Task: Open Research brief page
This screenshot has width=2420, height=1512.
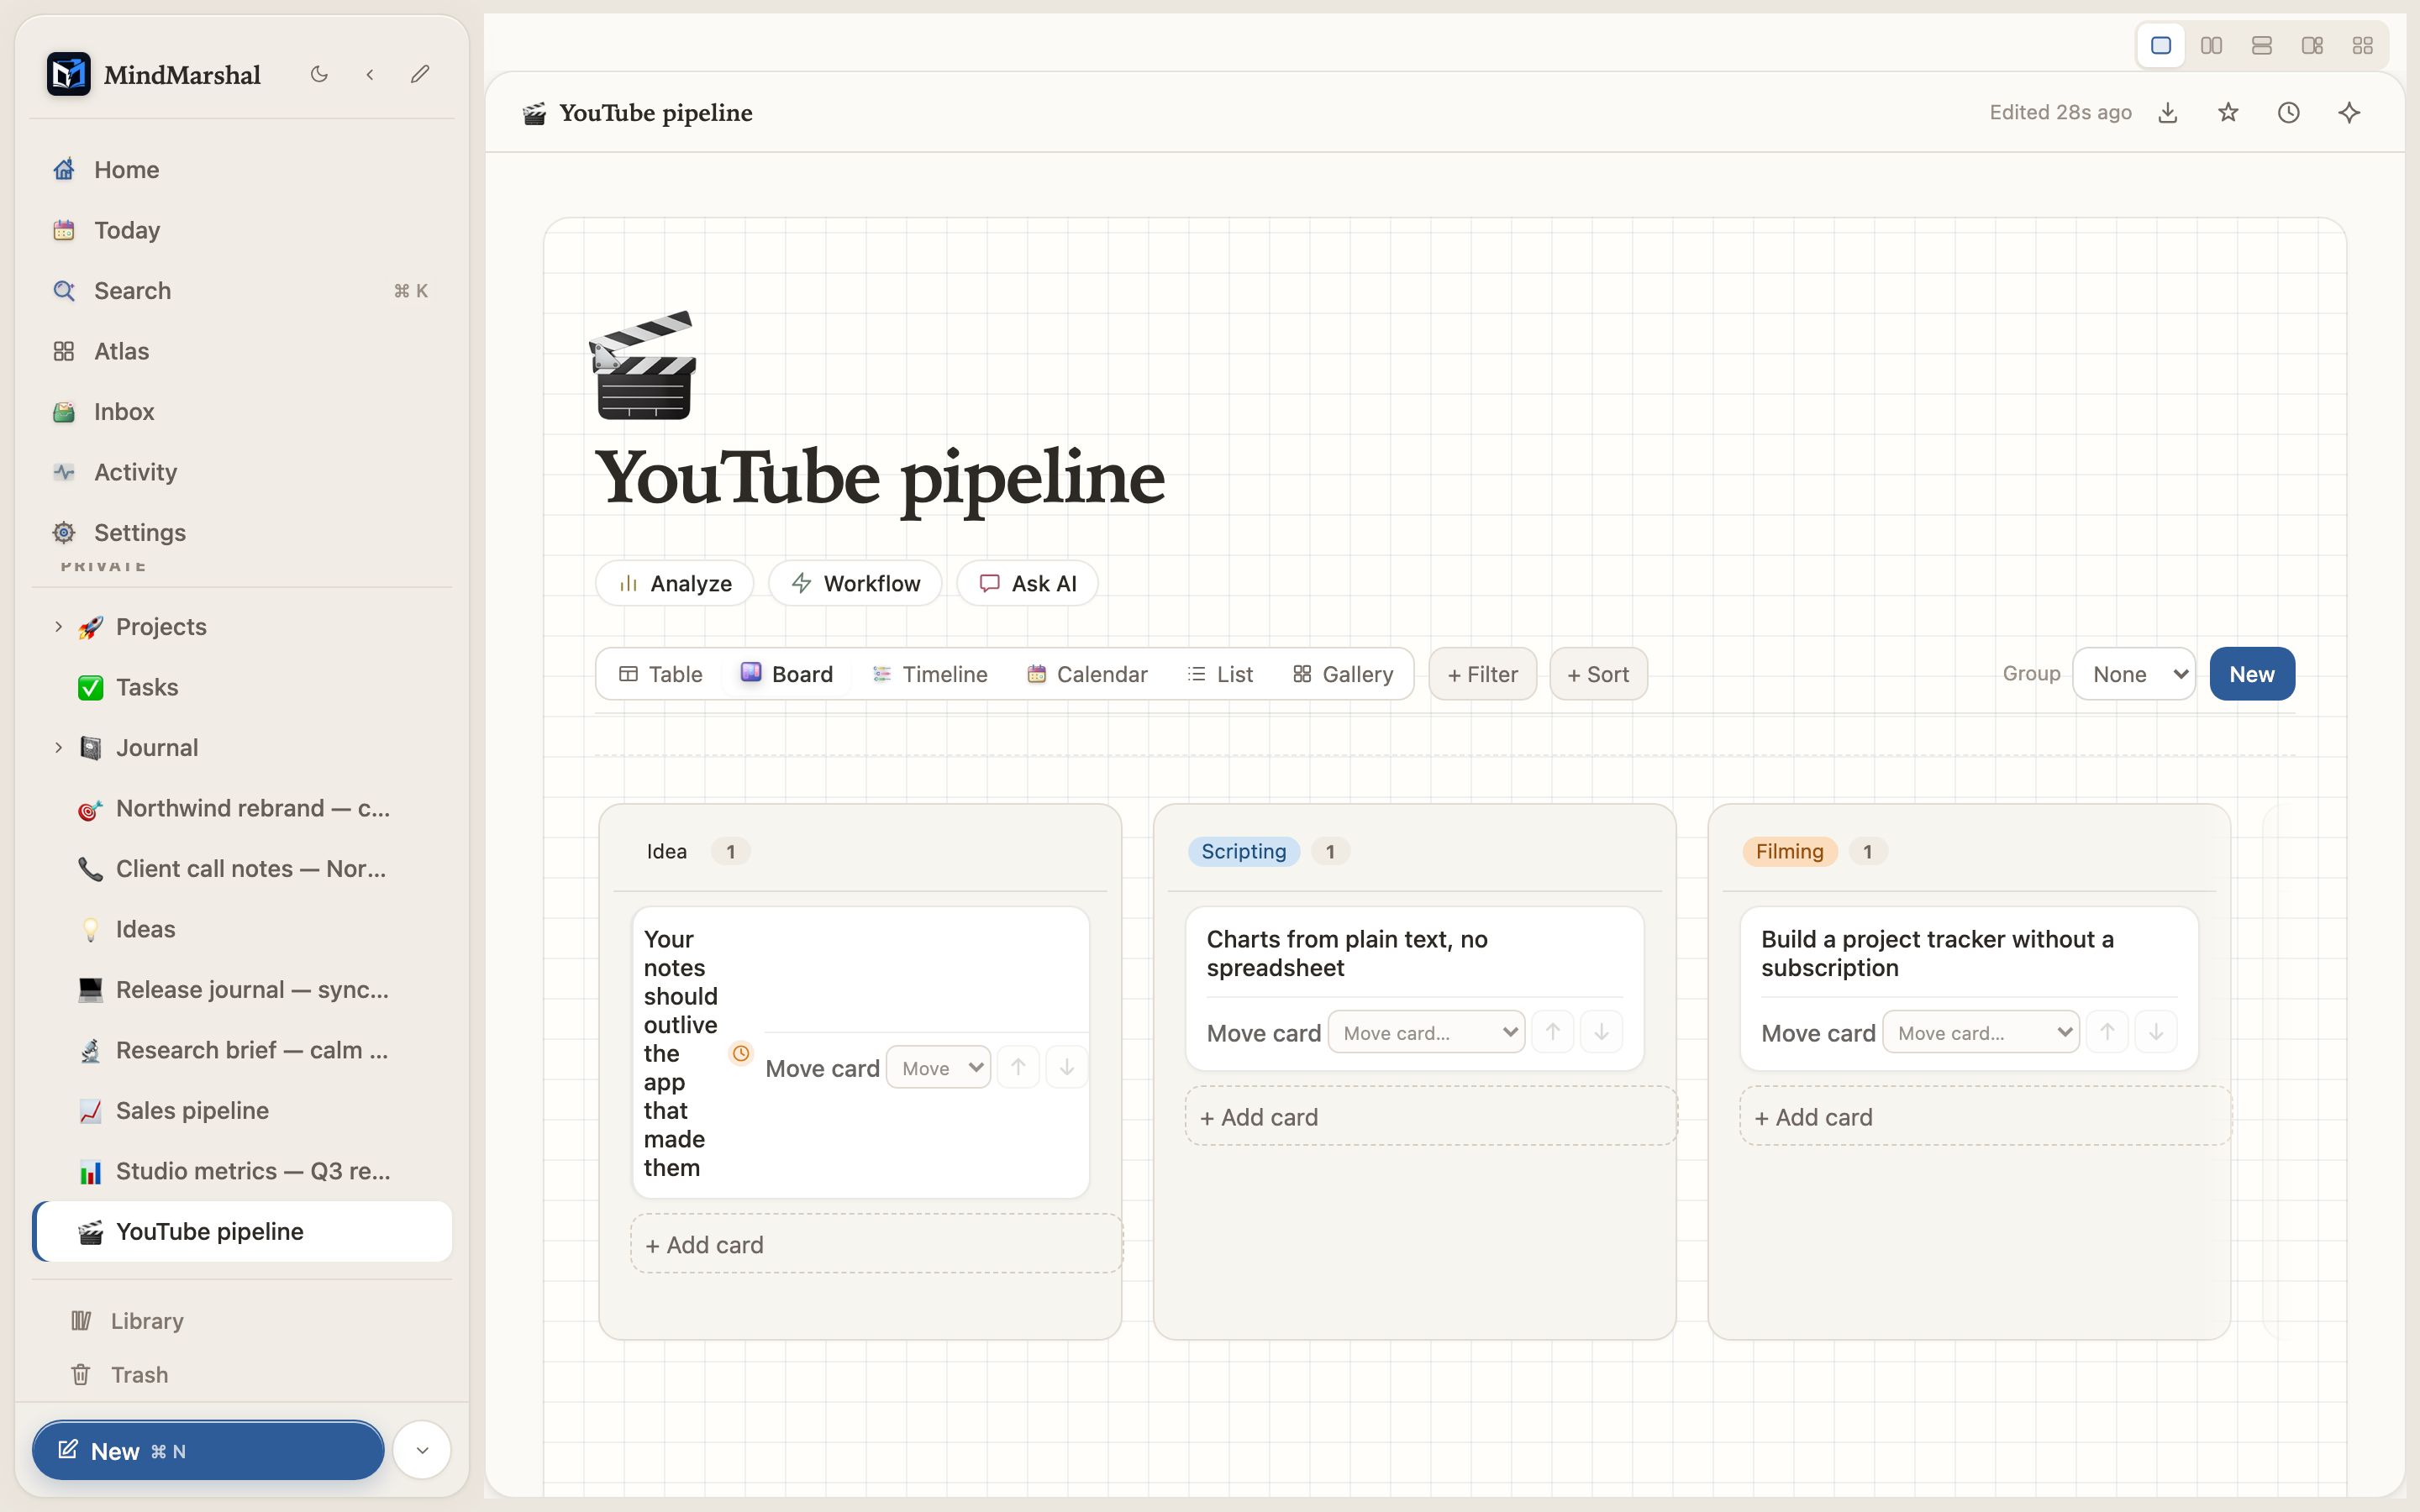Action: (242, 1051)
